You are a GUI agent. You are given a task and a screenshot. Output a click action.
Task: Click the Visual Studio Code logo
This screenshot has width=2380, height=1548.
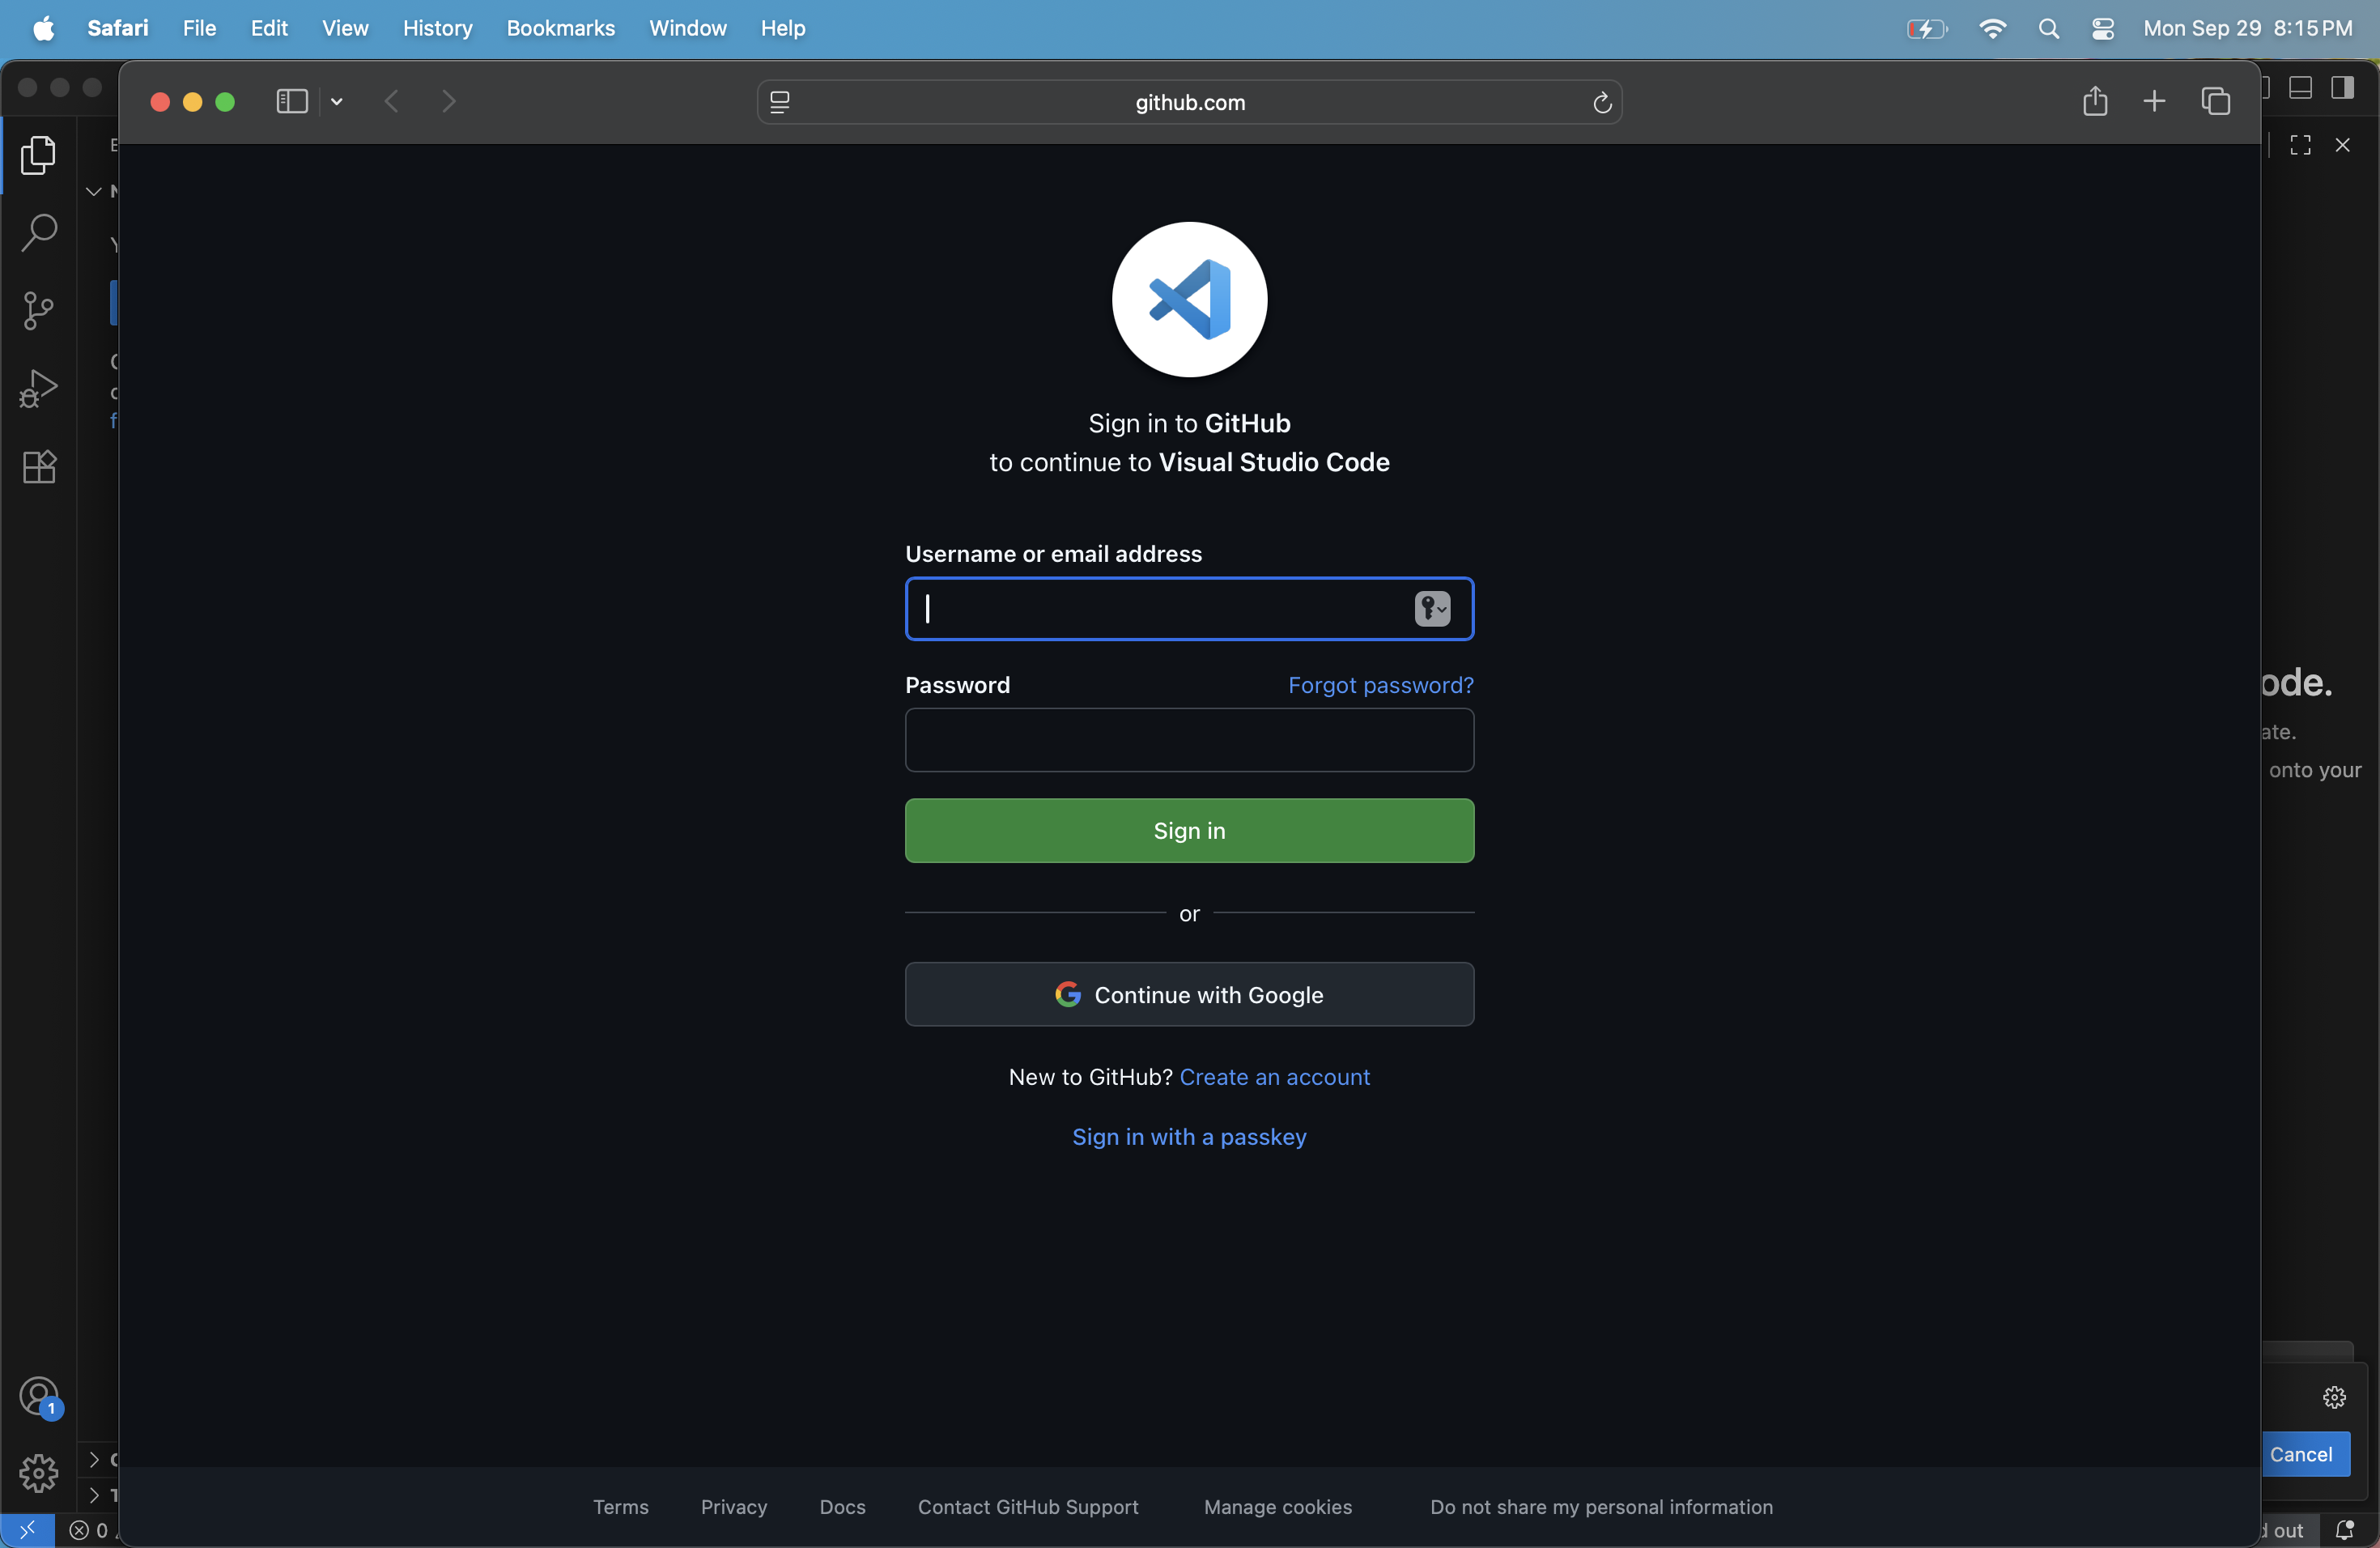pyautogui.click(x=1189, y=299)
